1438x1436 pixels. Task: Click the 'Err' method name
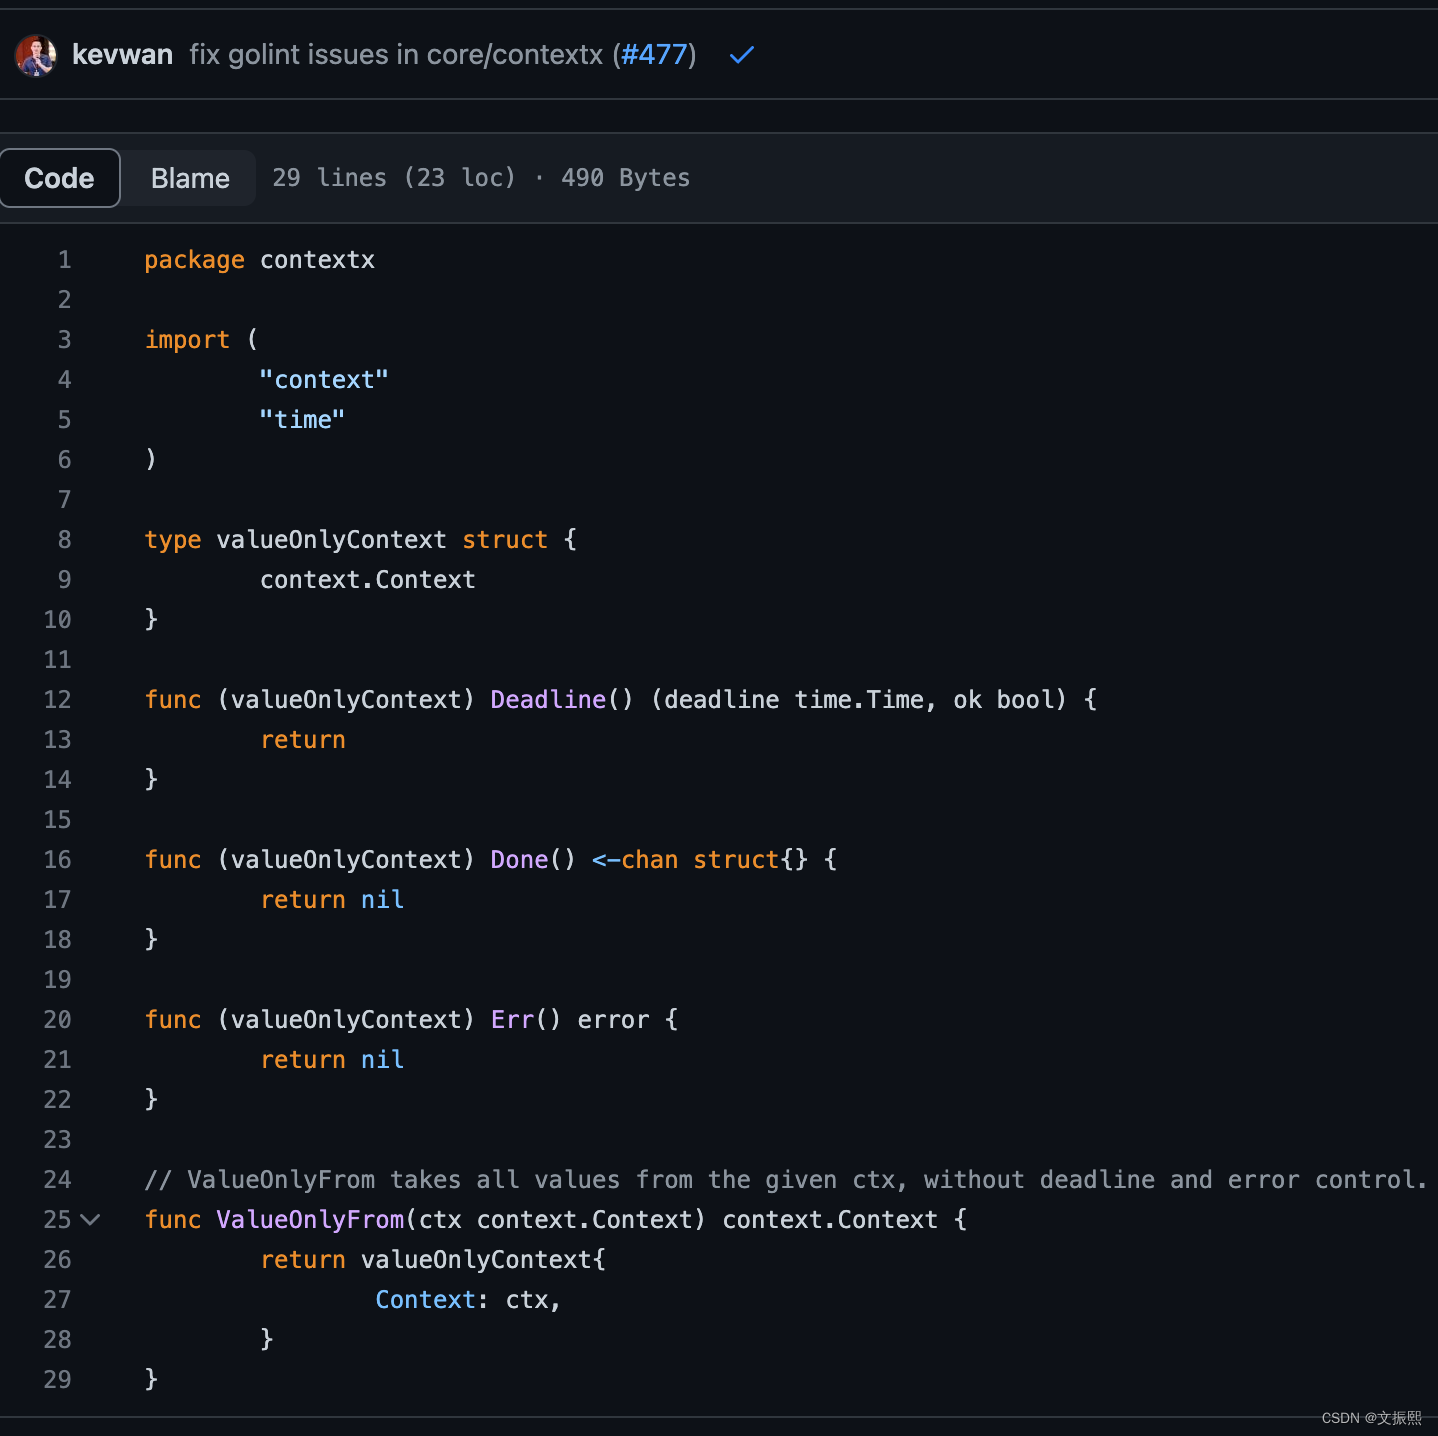pyautogui.click(x=512, y=1020)
